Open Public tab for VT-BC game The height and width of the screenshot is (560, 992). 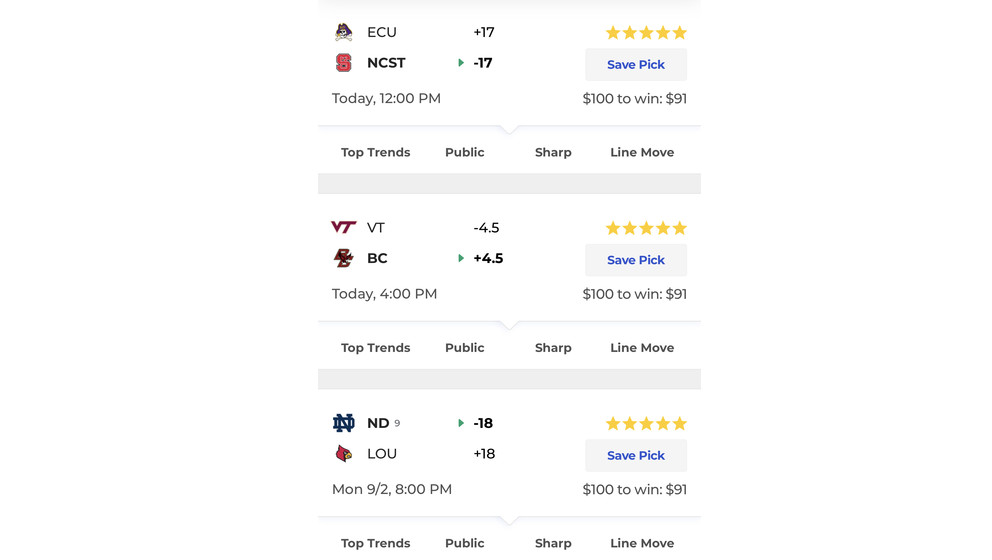point(464,348)
